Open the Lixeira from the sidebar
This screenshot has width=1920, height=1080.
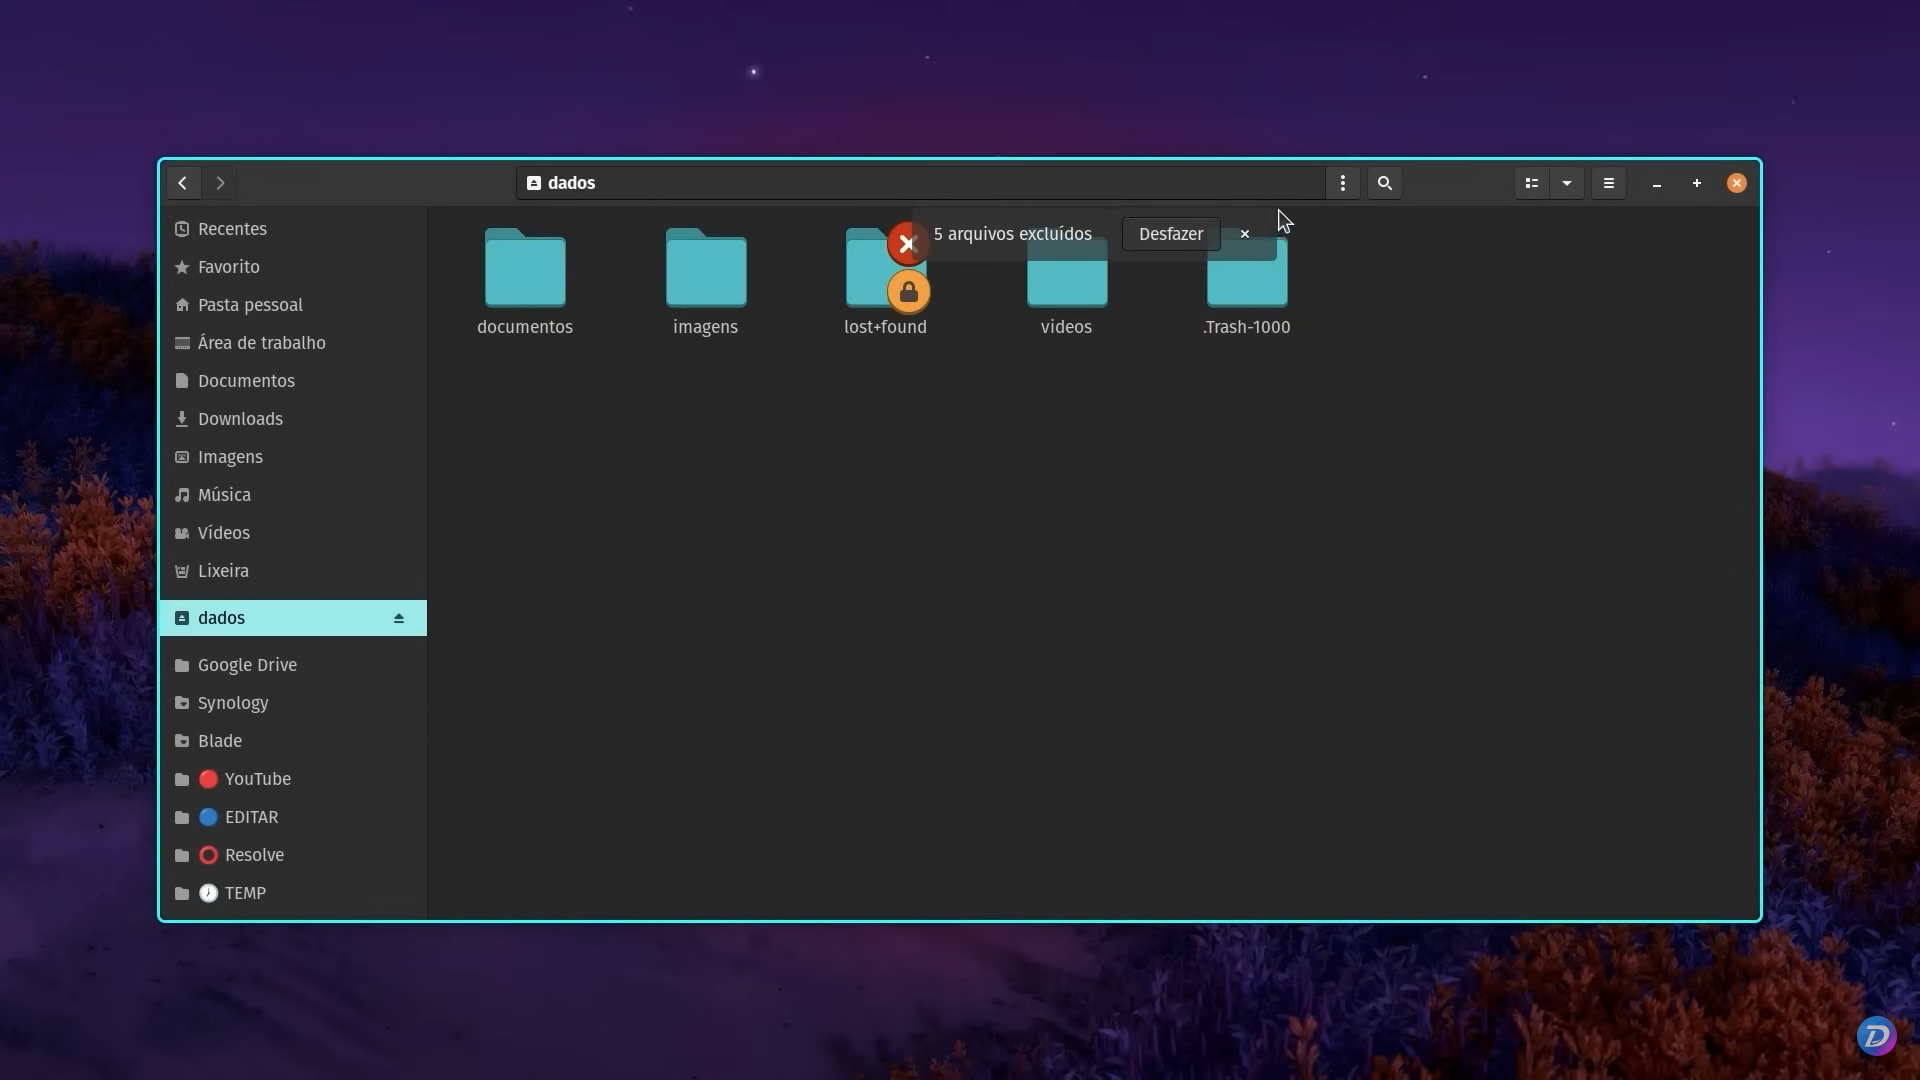pyautogui.click(x=222, y=570)
